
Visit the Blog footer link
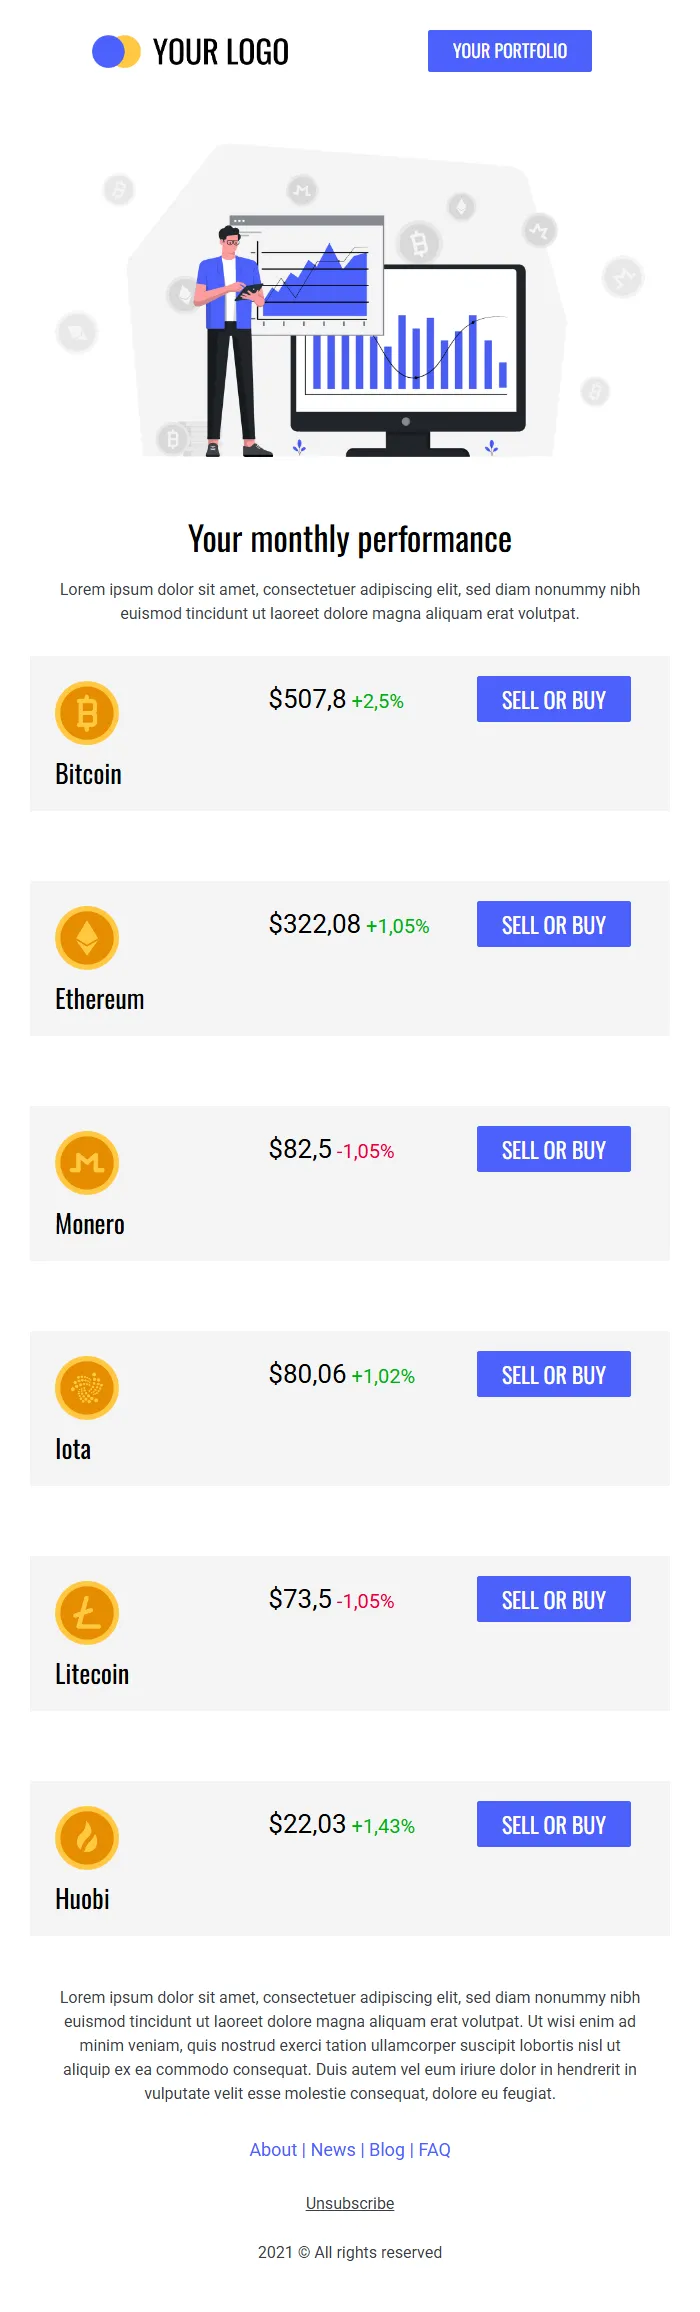point(387,2150)
